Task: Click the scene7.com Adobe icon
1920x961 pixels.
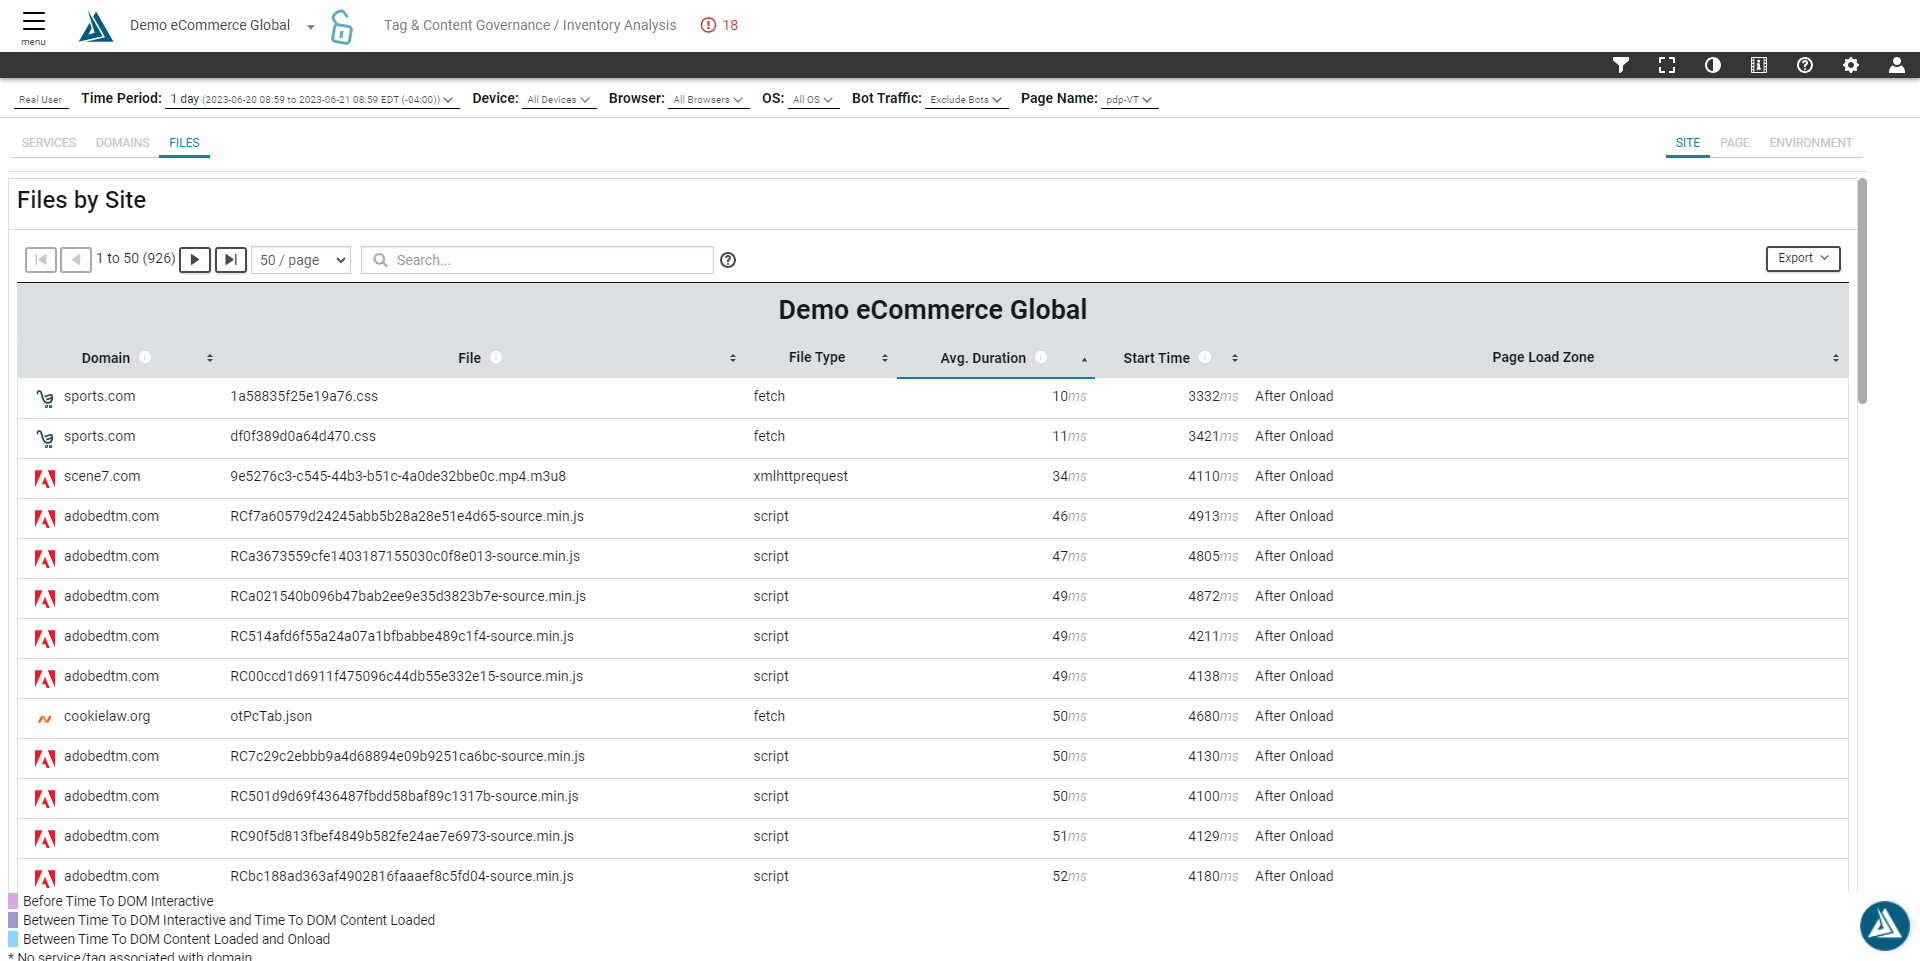Action: [x=45, y=478]
